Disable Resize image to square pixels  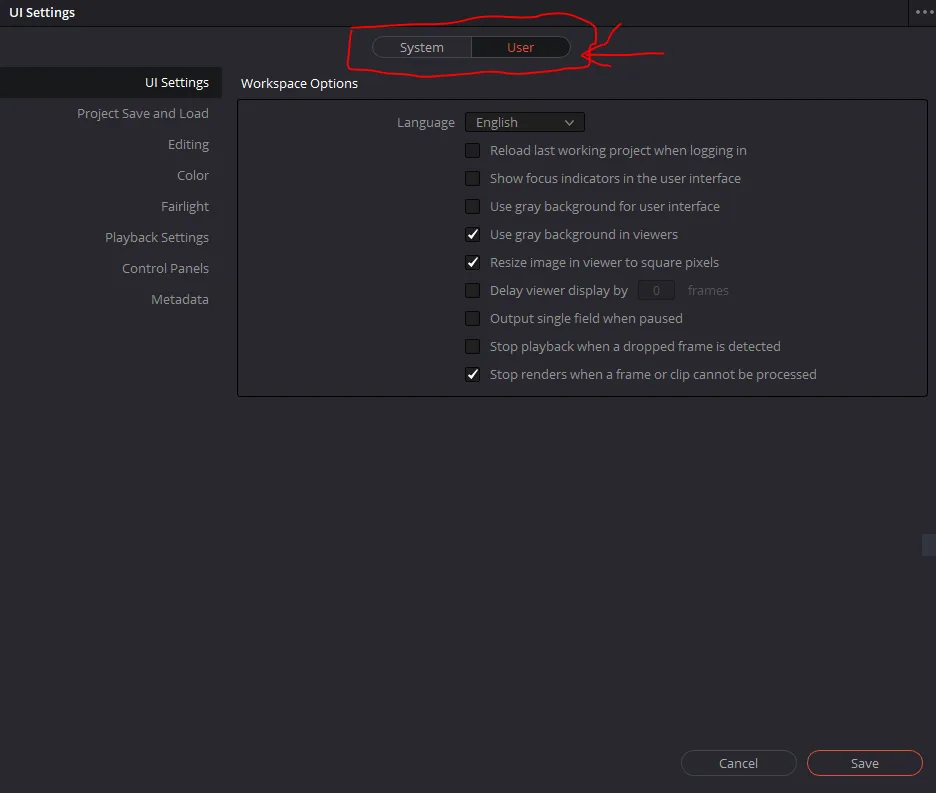(x=473, y=263)
